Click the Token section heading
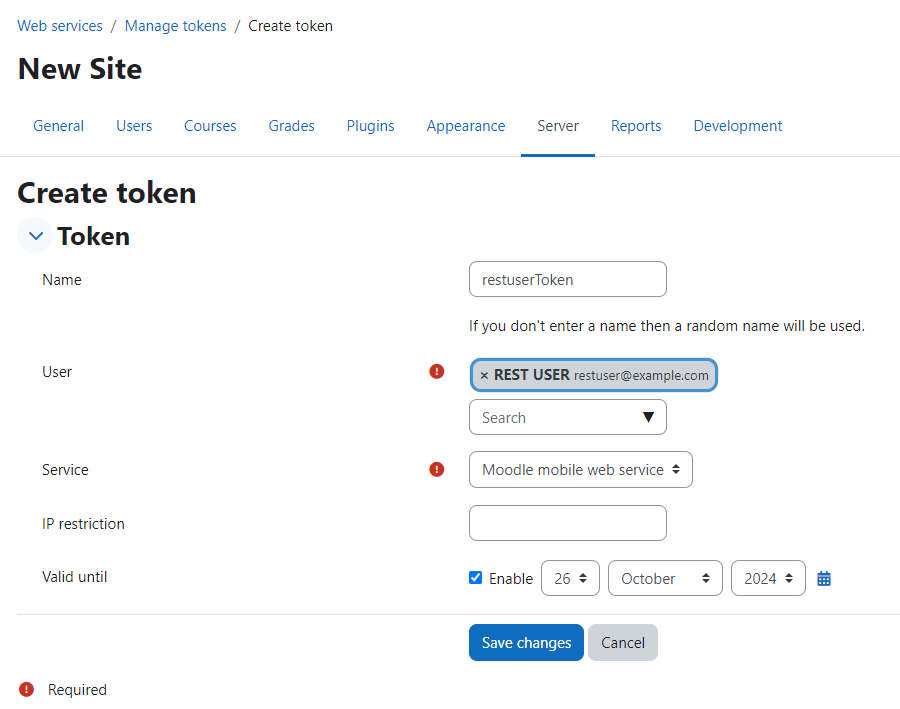This screenshot has height=709, width=900. (x=94, y=236)
